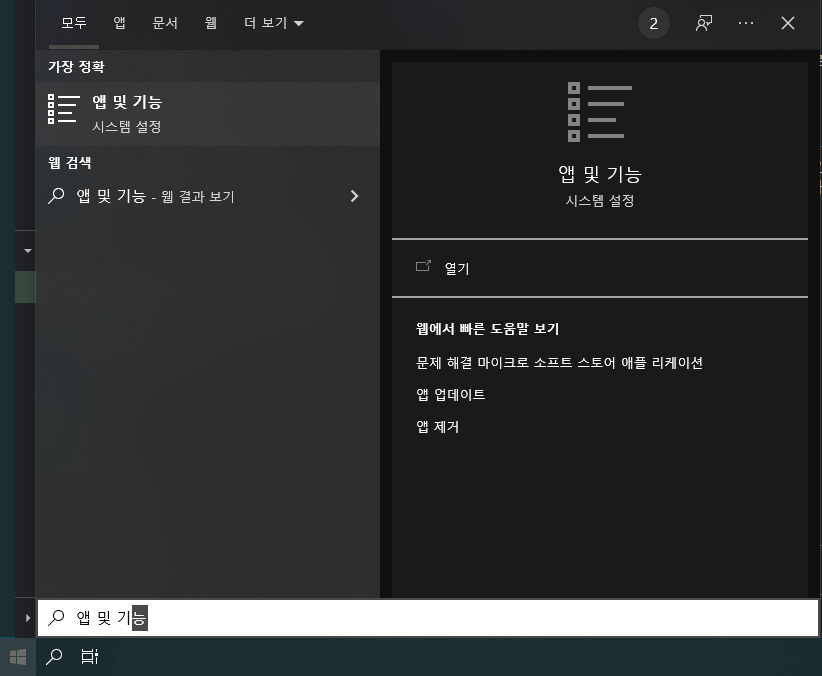The height and width of the screenshot is (676, 822).
Task: Open the Windows Start button
Action: click(18, 657)
